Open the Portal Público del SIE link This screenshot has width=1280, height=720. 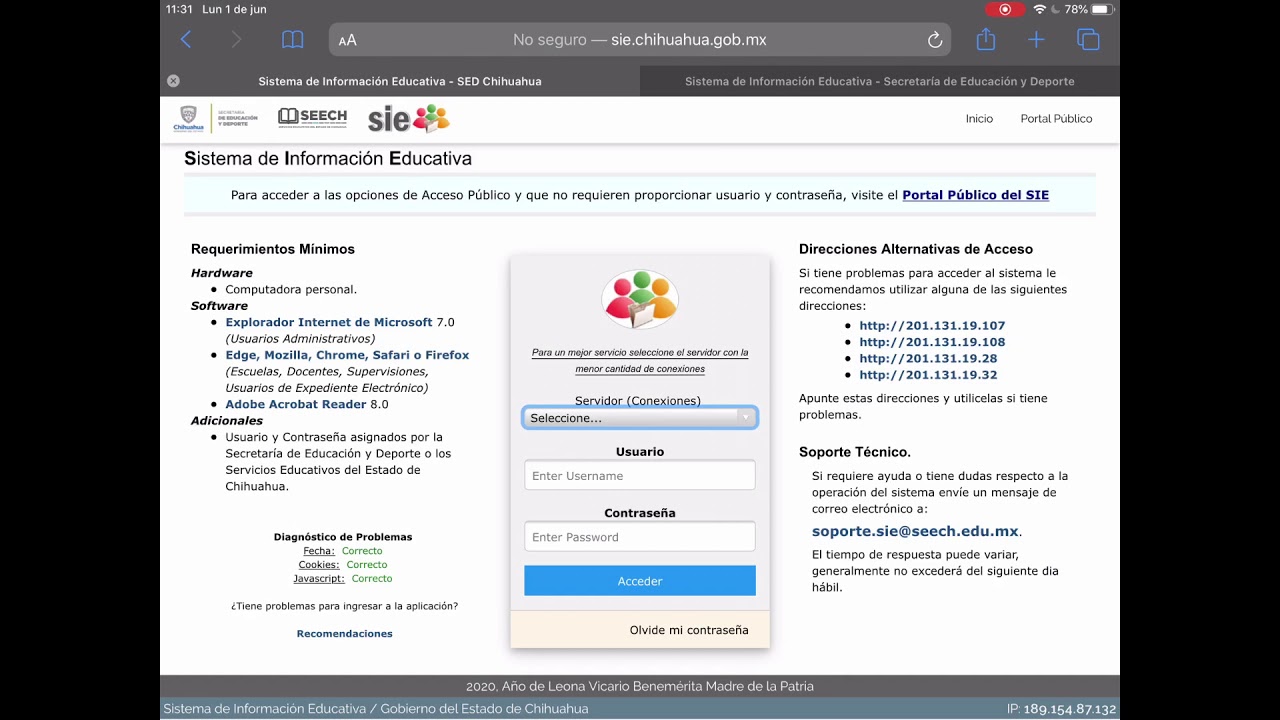[975, 195]
